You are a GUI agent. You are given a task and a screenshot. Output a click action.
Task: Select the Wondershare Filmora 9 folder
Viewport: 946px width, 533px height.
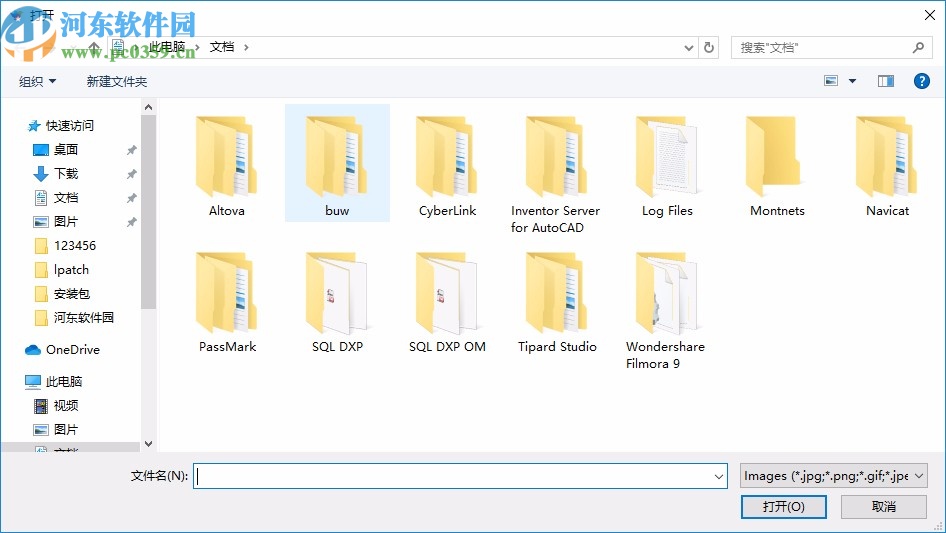coord(665,311)
